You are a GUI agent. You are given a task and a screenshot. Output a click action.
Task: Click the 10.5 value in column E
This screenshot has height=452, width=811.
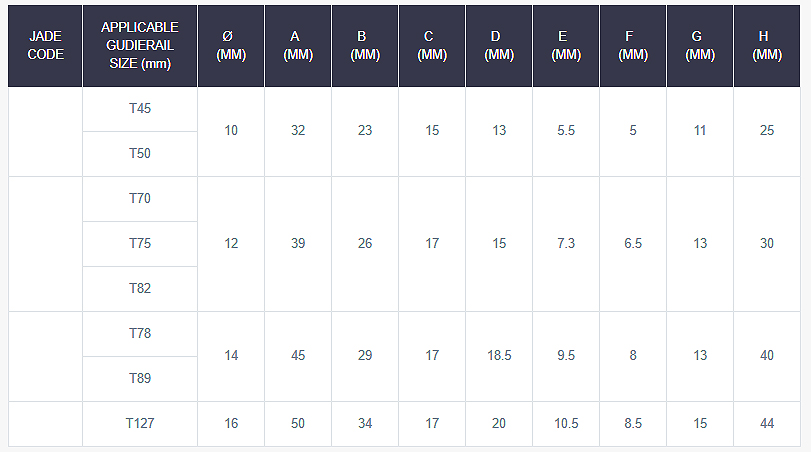coord(566,424)
